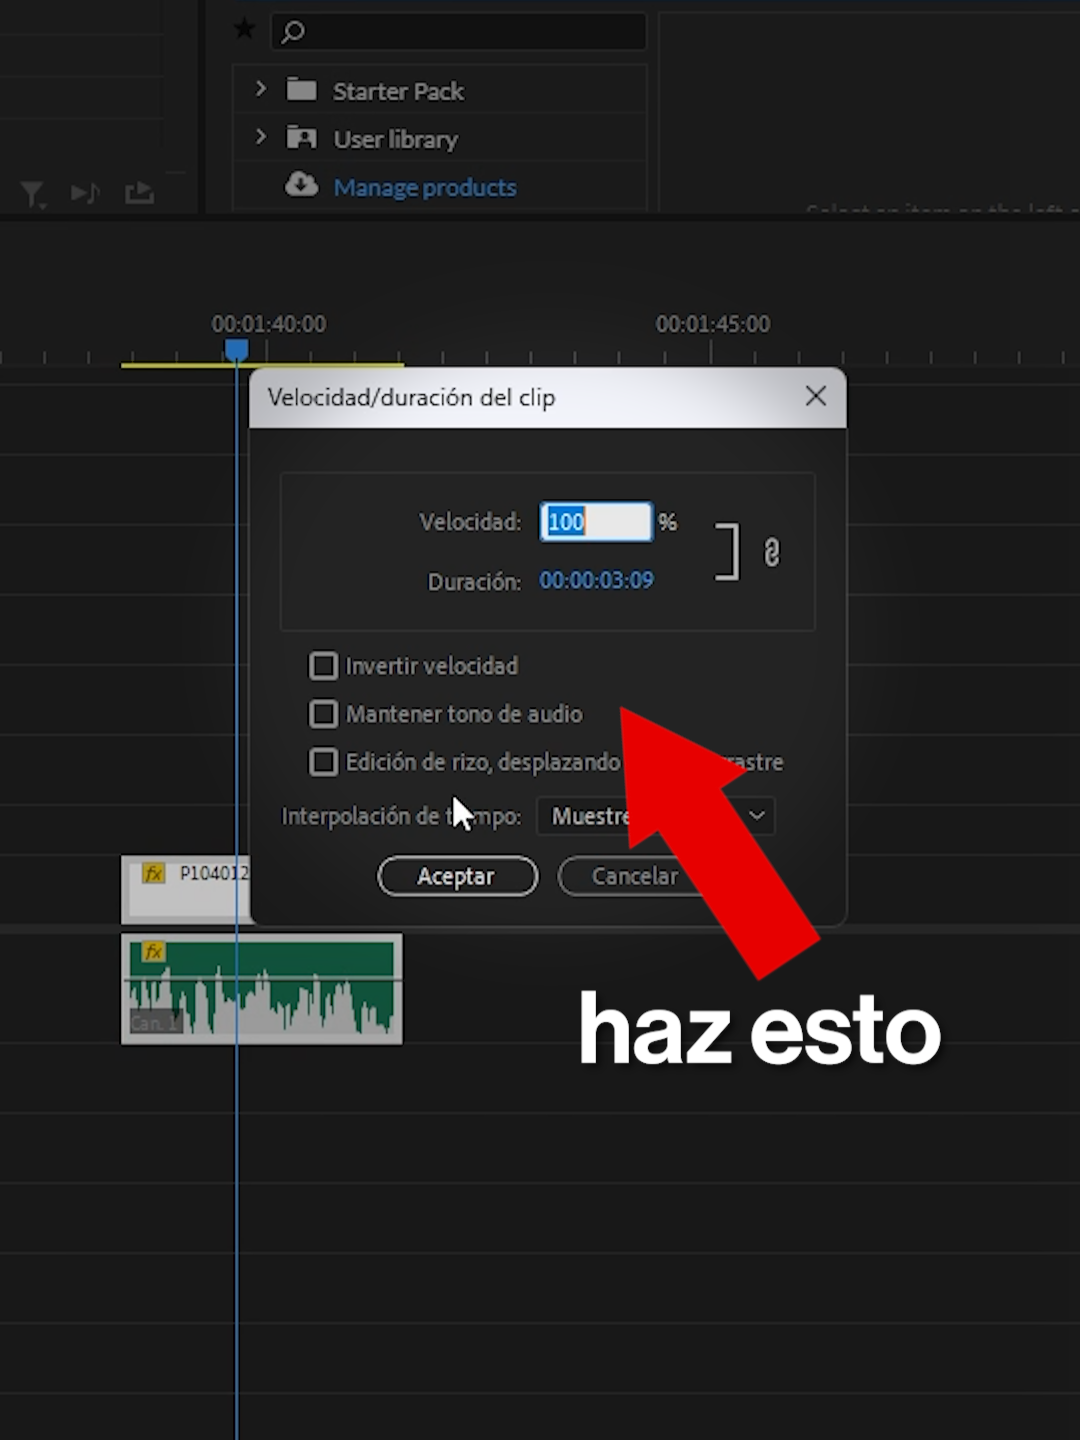Image resolution: width=1080 pixels, height=1440 pixels.
Task: Click the magnifier icon in the search field
Action: tap(291, 33)
